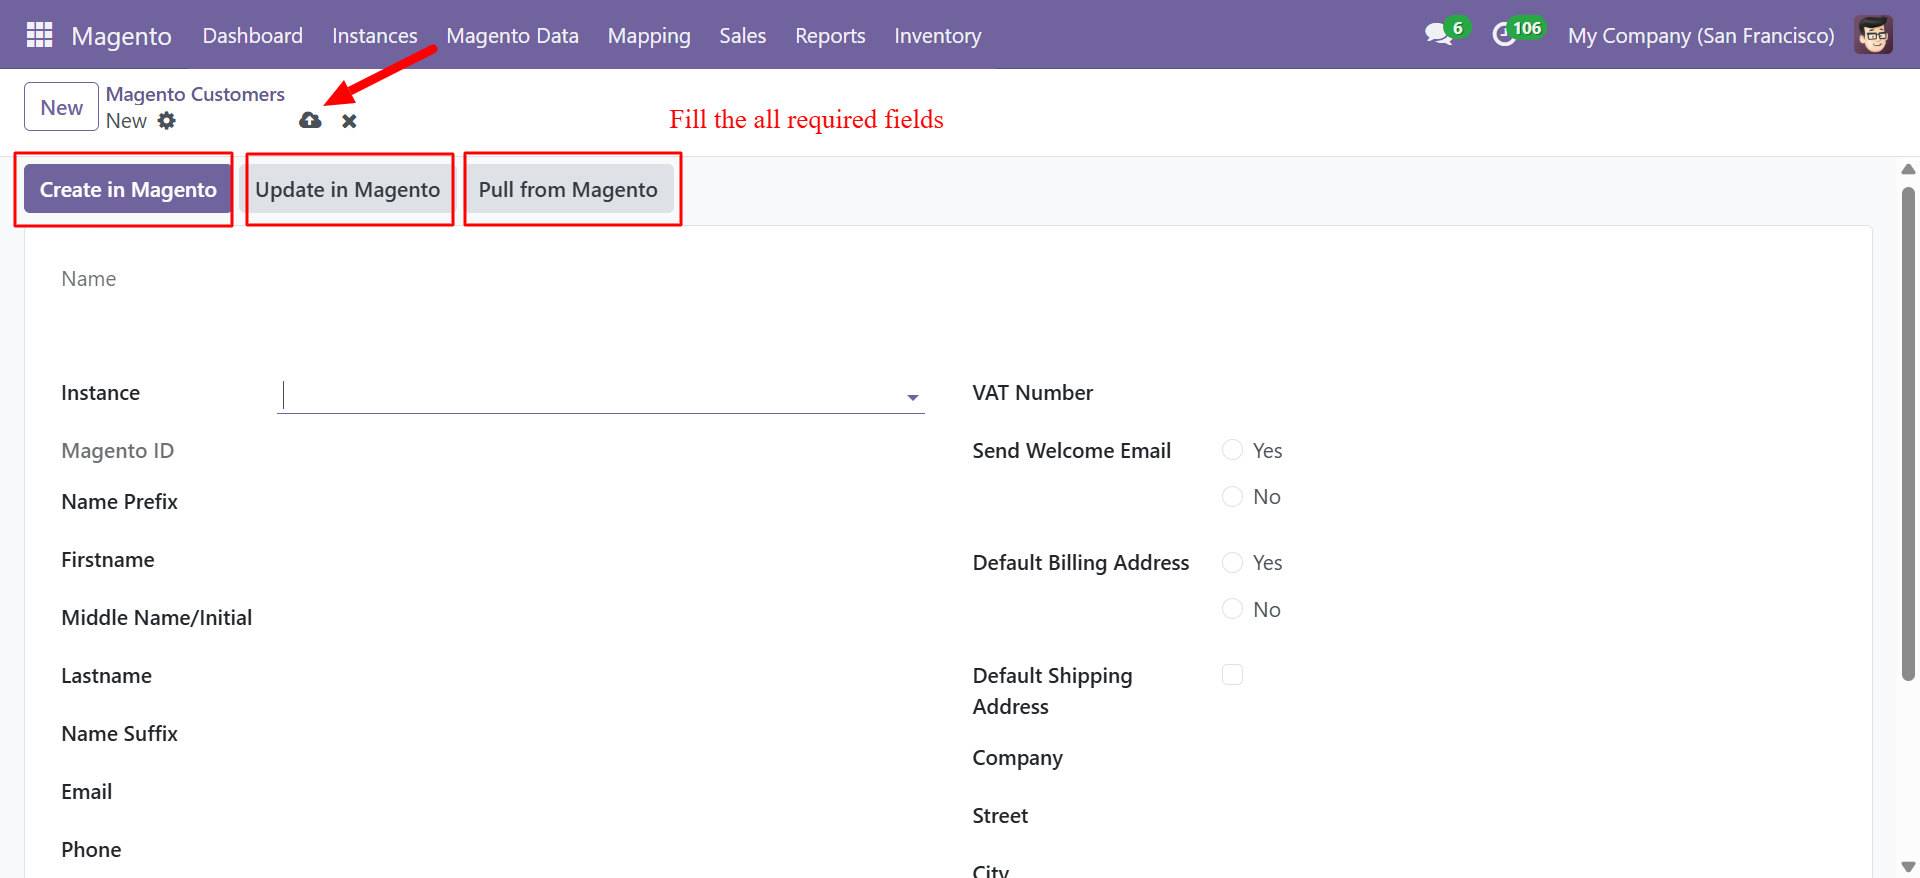Viewport: 1920px width, 878px height.
Task: Click the Company field label
Action: (1017, 758)
